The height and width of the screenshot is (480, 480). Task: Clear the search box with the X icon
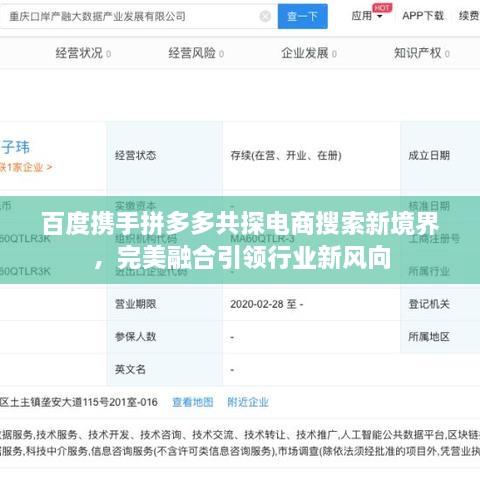pyautogui.click(x=265, y=16)
